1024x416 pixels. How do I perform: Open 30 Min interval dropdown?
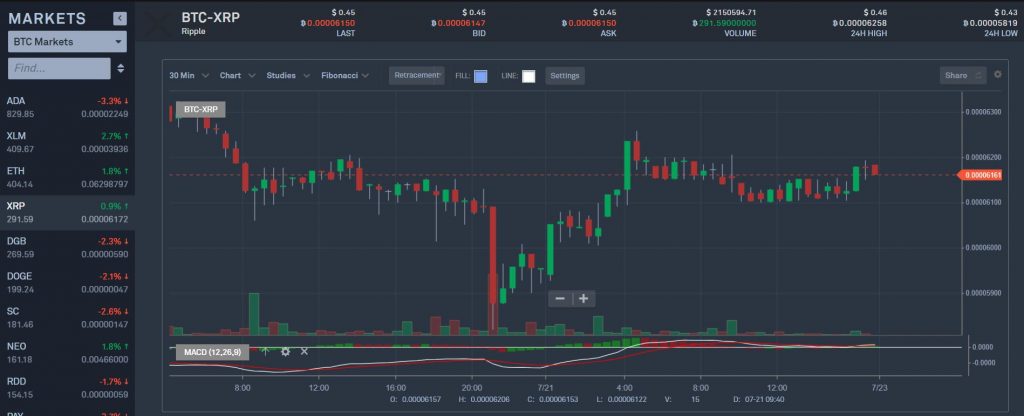click(189, 76)
